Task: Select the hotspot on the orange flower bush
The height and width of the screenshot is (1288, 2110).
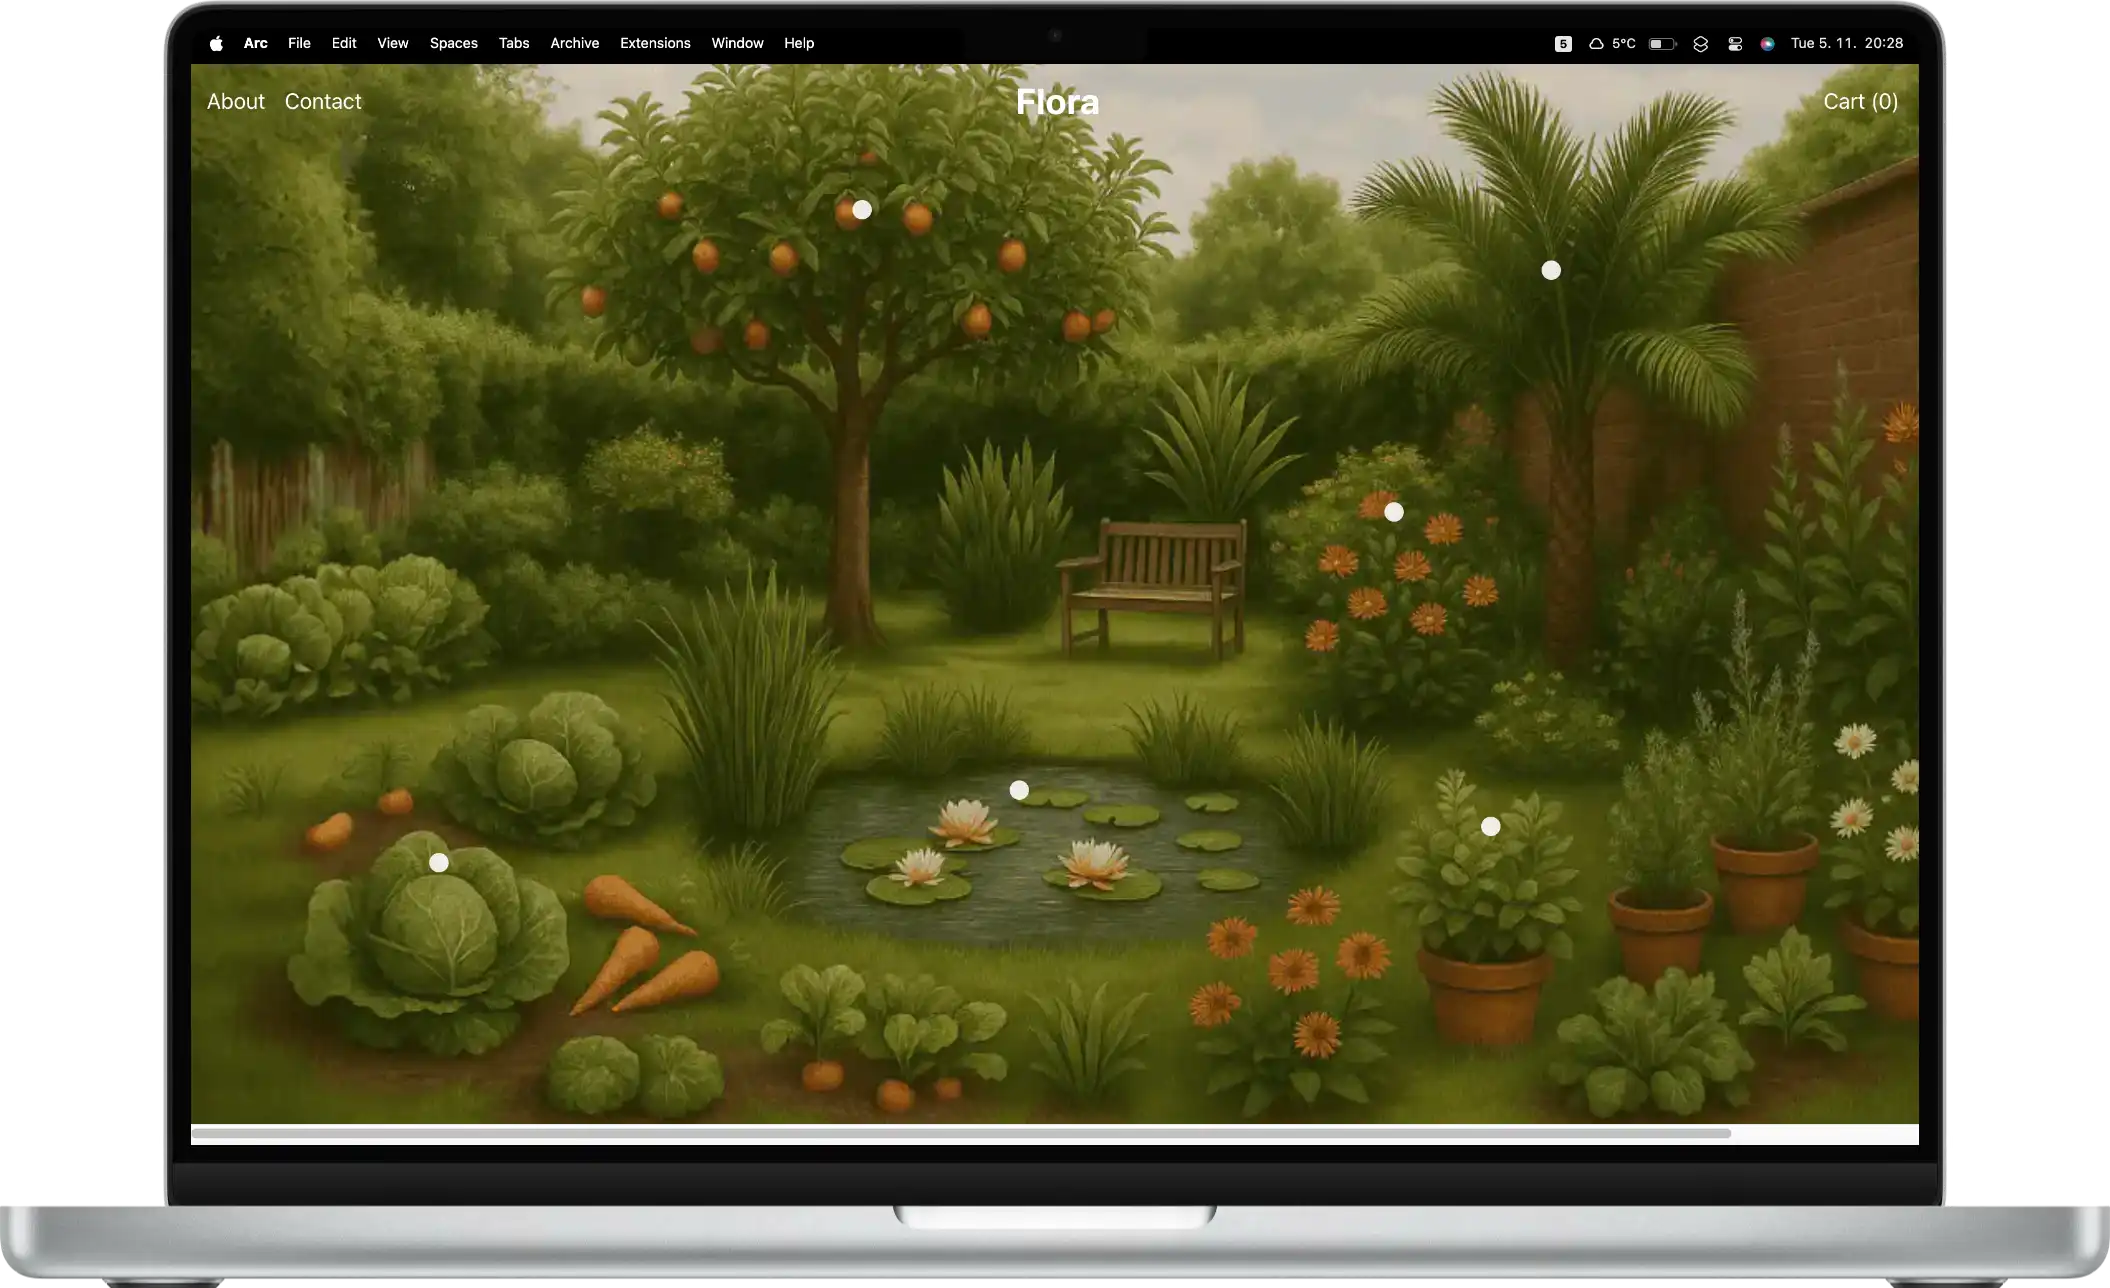Action: (x=1394, y=512)
